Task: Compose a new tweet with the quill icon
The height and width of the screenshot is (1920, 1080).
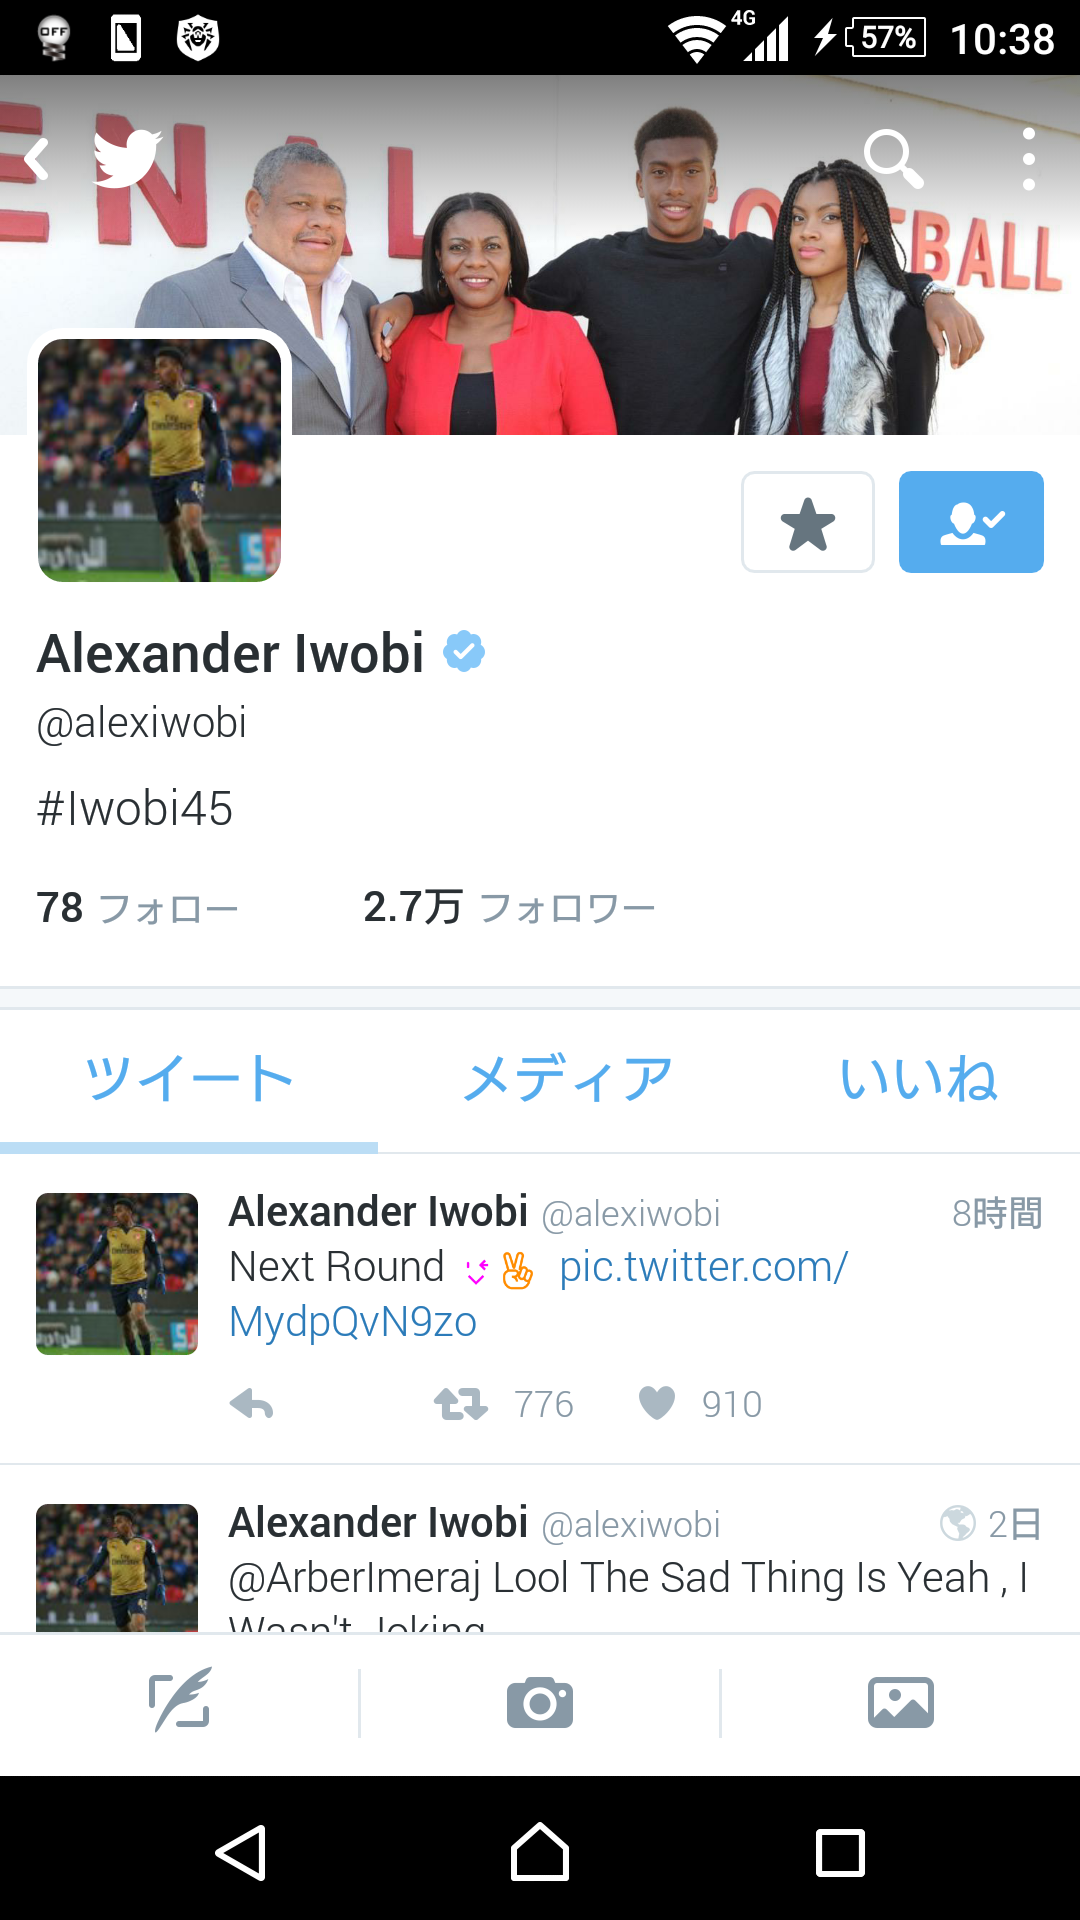Action: pyautogui.click(x=180, y=1700)
